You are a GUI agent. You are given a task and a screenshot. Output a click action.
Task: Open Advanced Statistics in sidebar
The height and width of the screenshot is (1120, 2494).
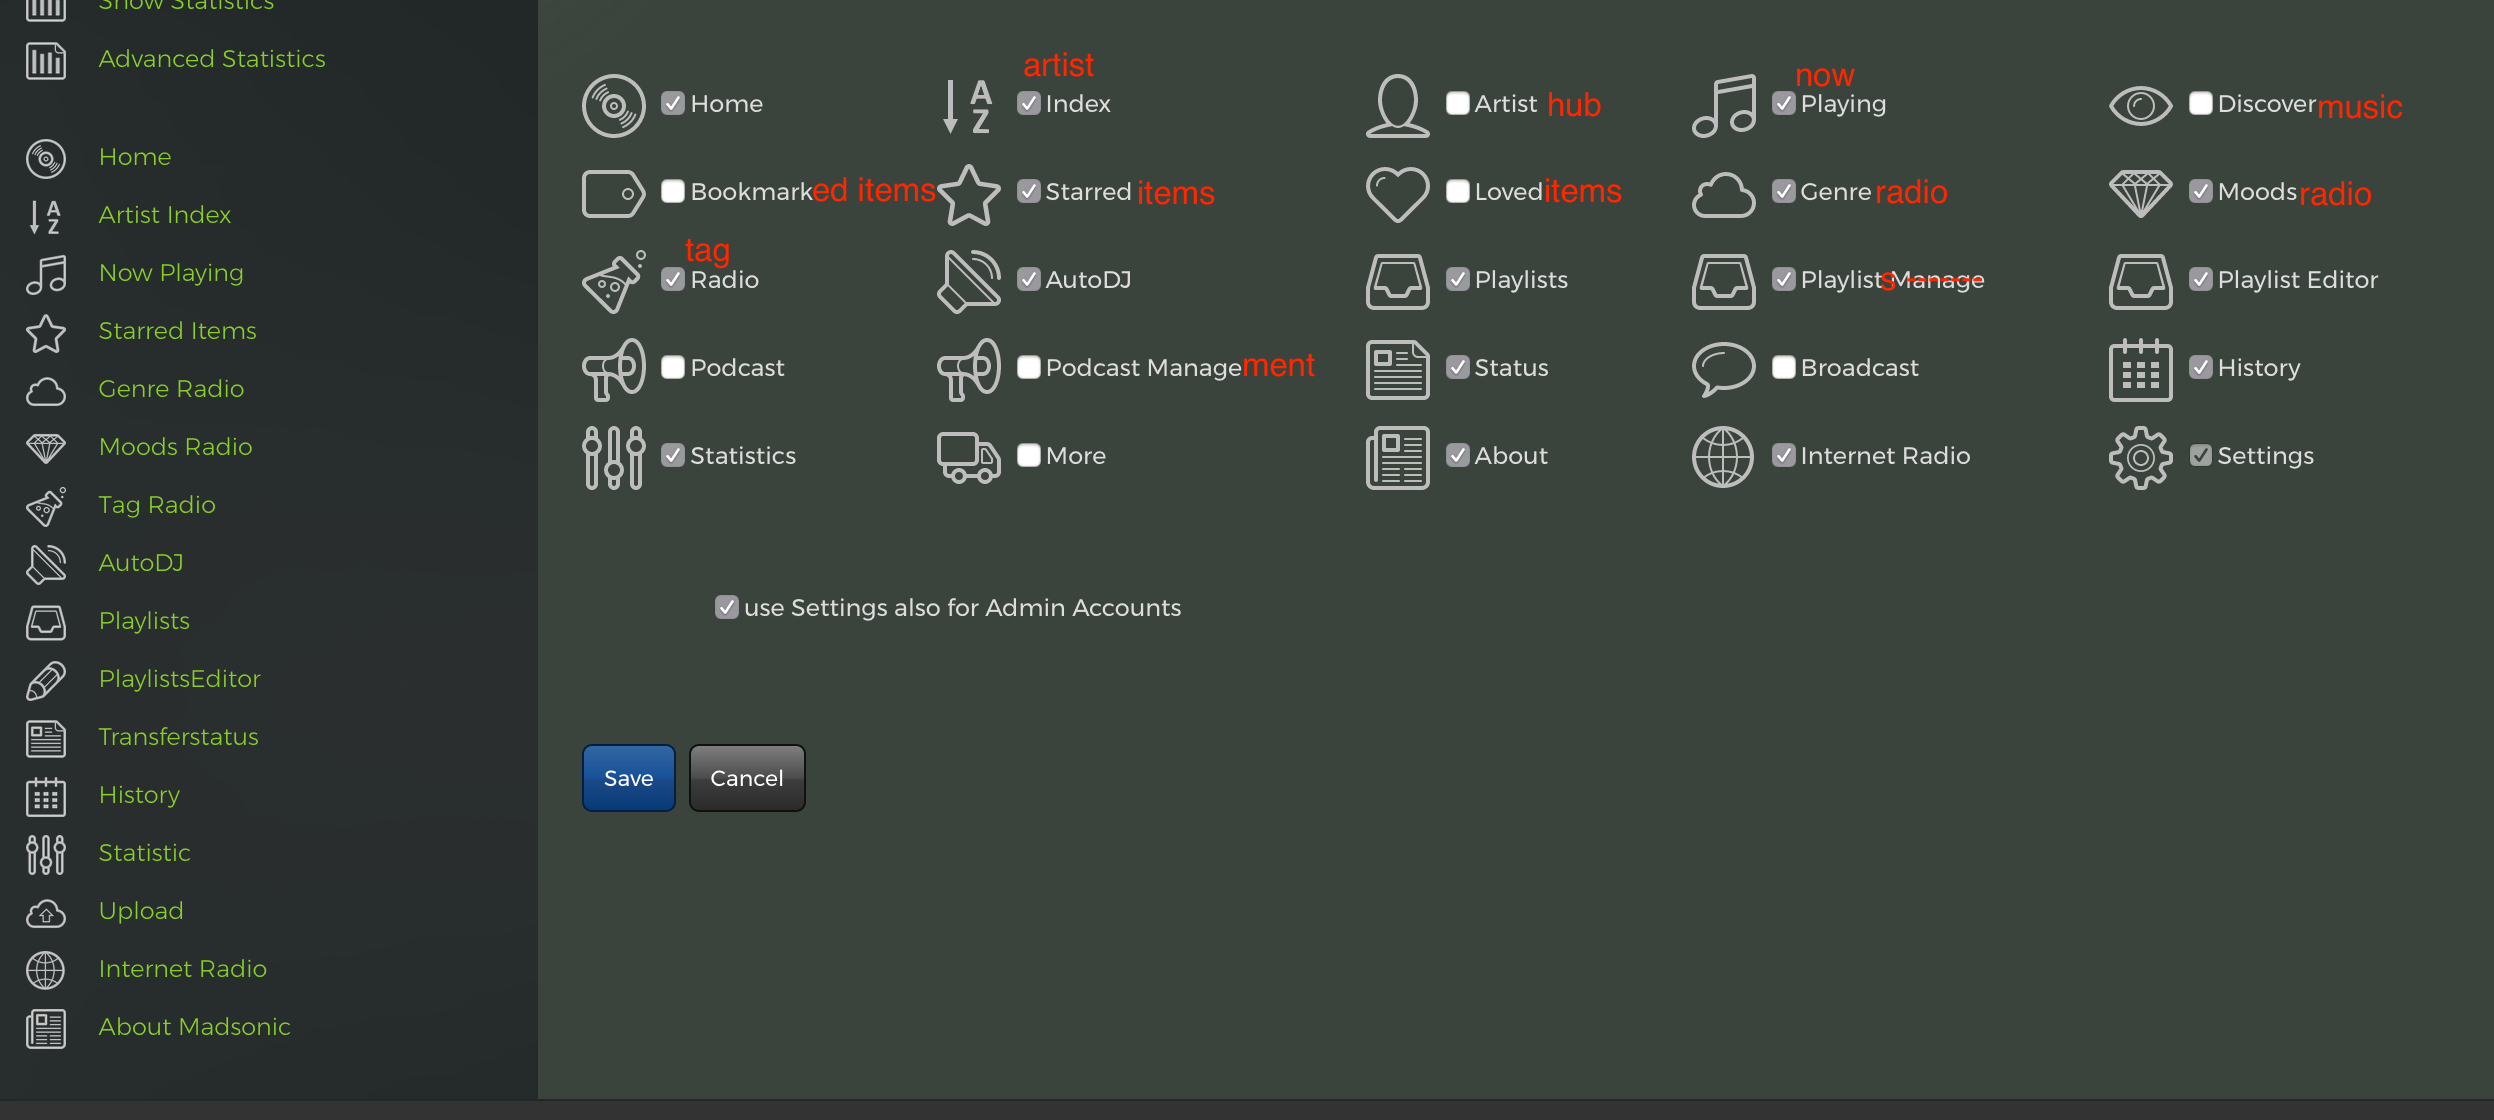[212, 59]
